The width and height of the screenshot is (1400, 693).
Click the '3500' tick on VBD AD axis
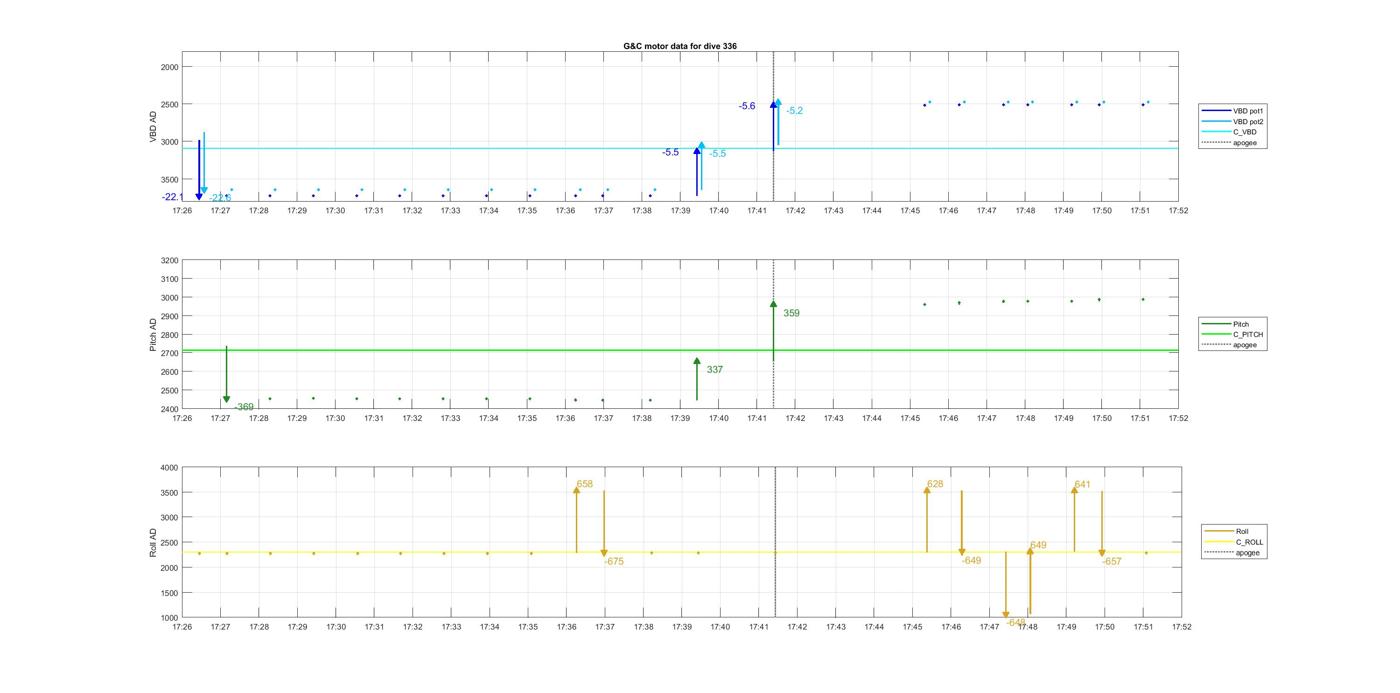pyautogui.click(x=169, y=180)
